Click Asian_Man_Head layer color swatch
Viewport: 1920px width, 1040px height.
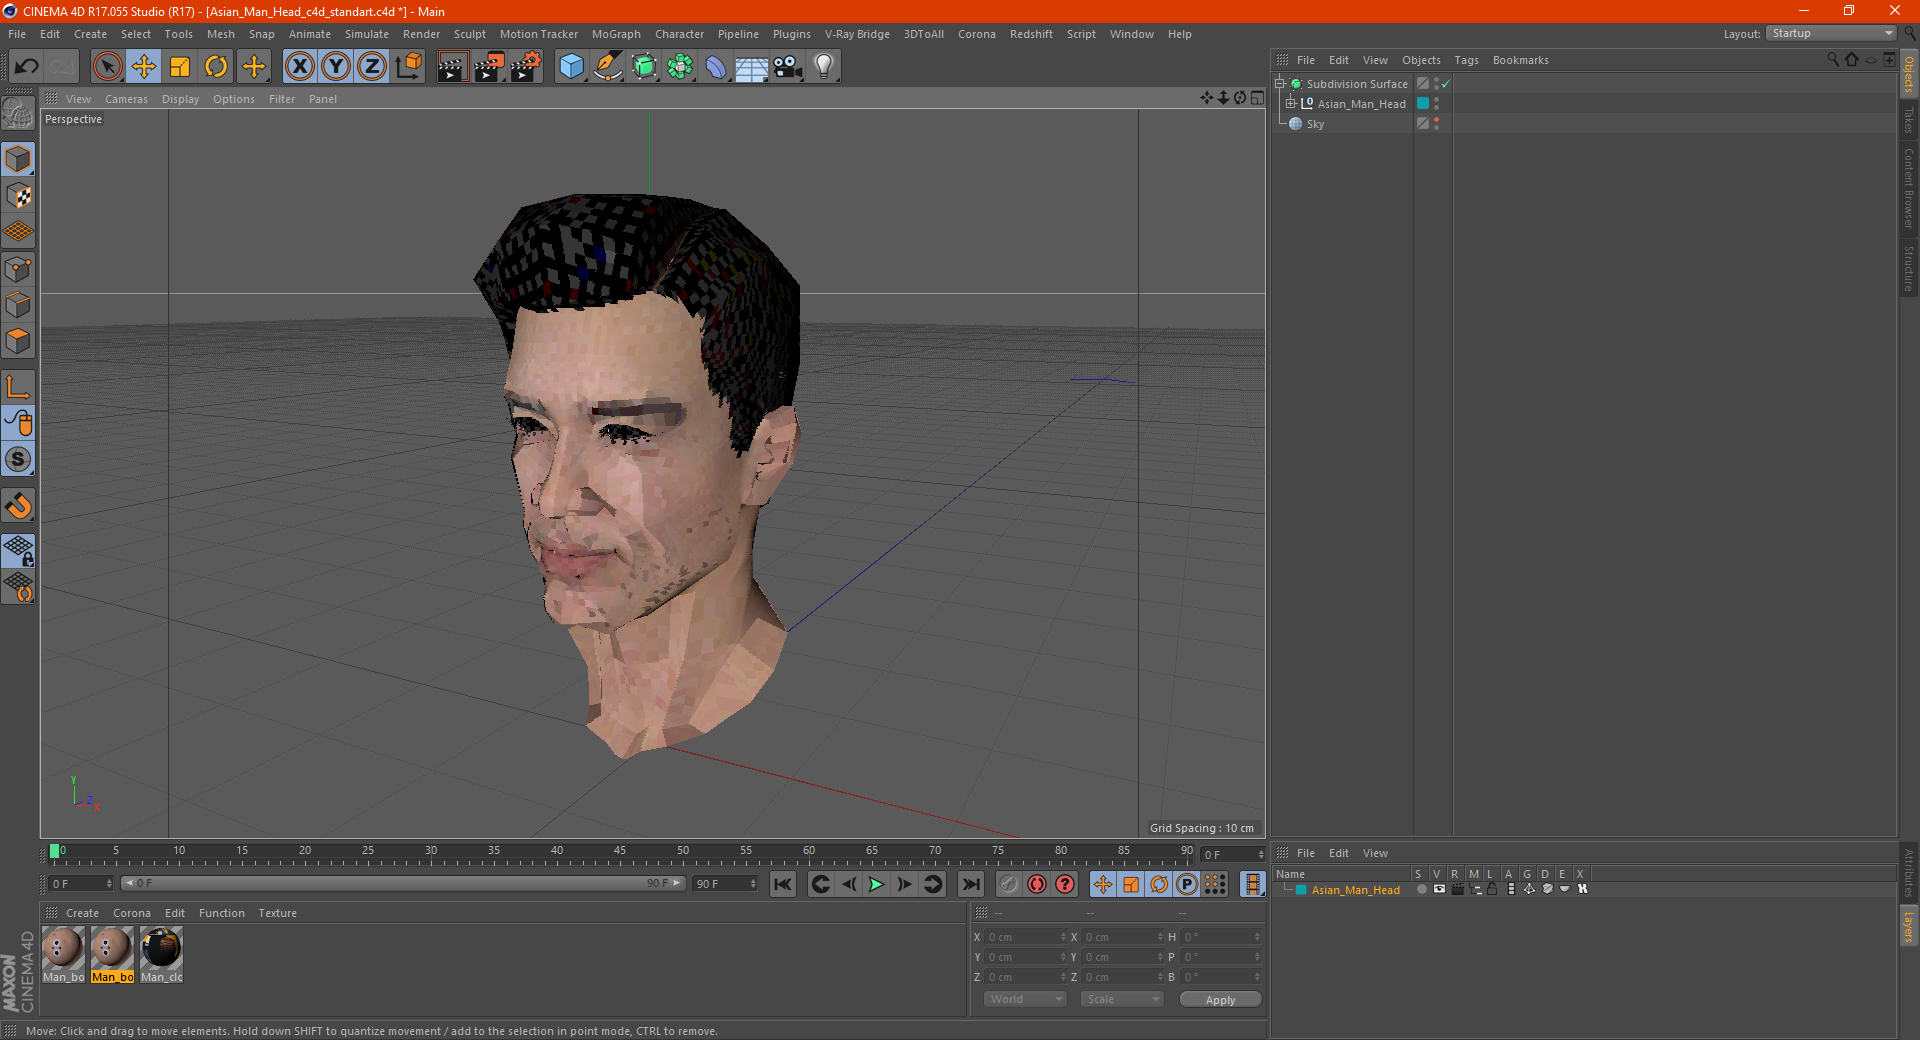point(1301,890)
